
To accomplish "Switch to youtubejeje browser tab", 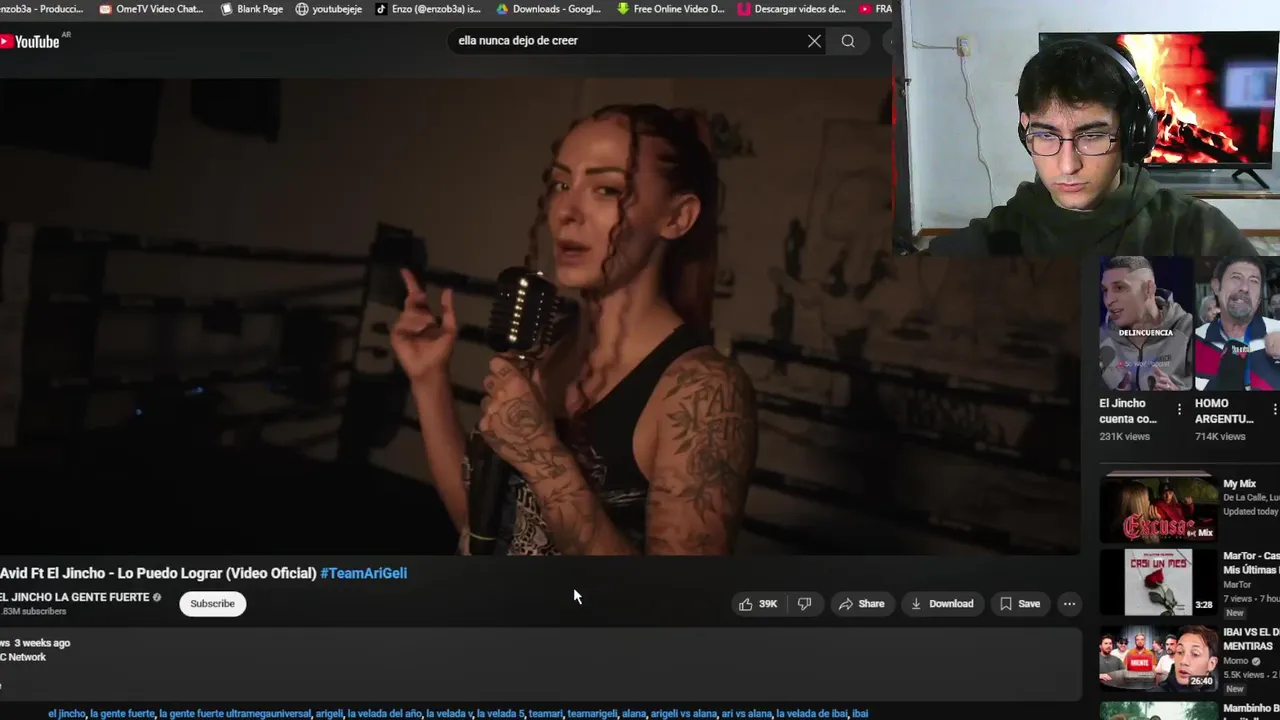I will (x=329, y=9).
